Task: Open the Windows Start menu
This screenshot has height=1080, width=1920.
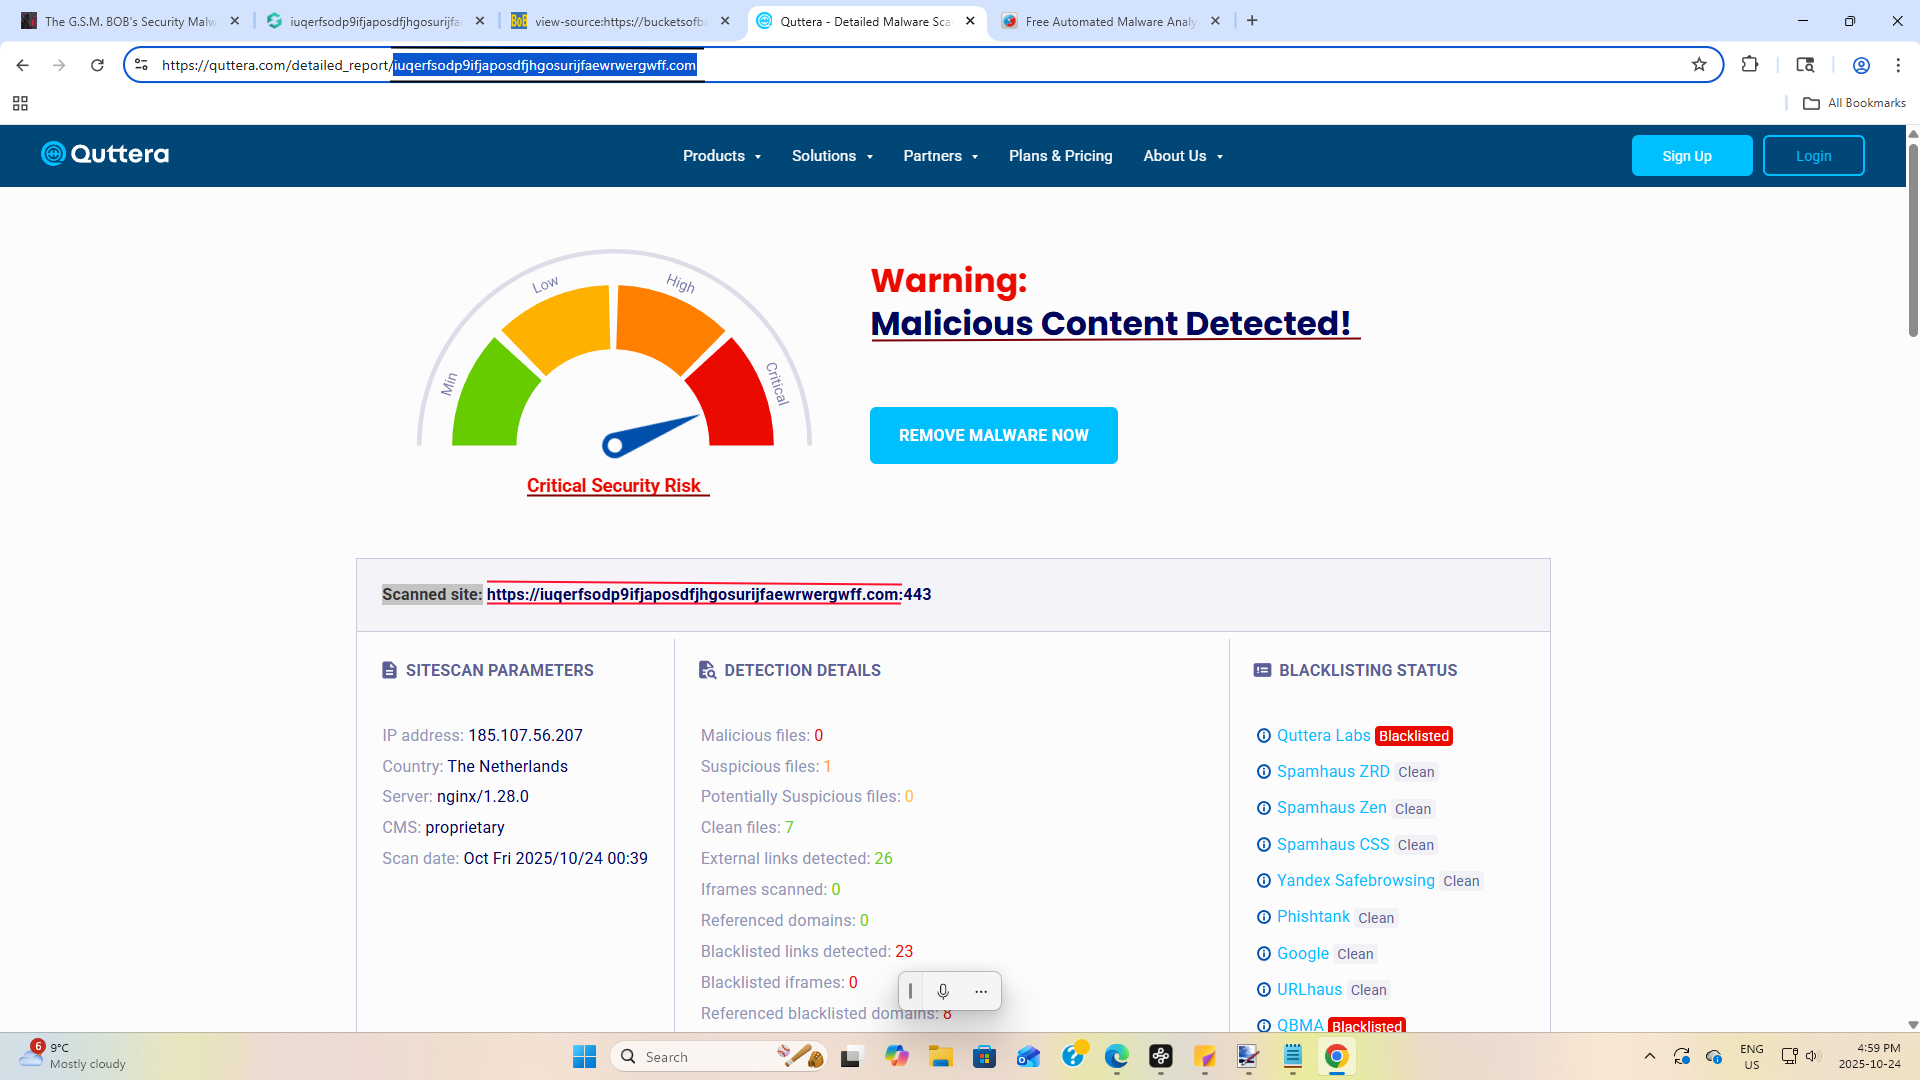Action: (x=584, y=1057)
